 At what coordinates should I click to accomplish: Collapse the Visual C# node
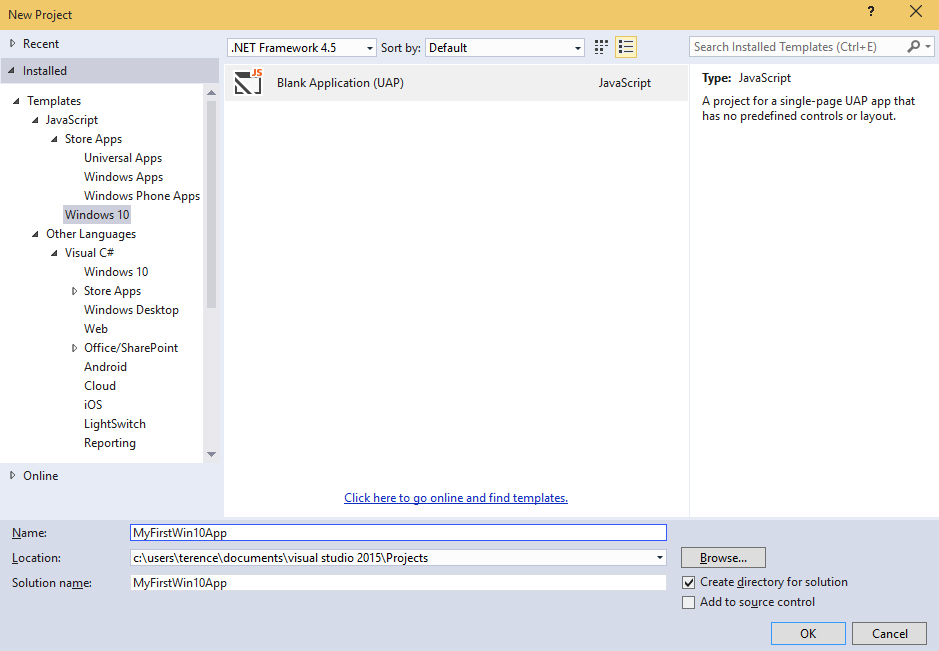pyautogui.click(x=54, y=253)
